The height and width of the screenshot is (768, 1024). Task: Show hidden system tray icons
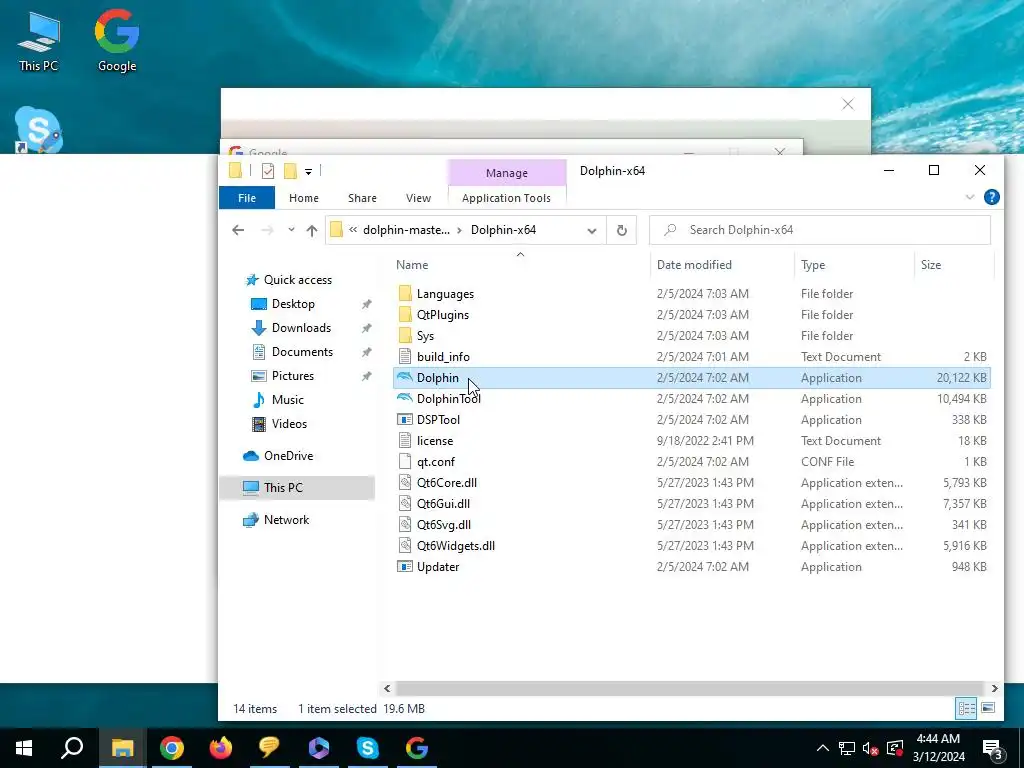[823, 748]
